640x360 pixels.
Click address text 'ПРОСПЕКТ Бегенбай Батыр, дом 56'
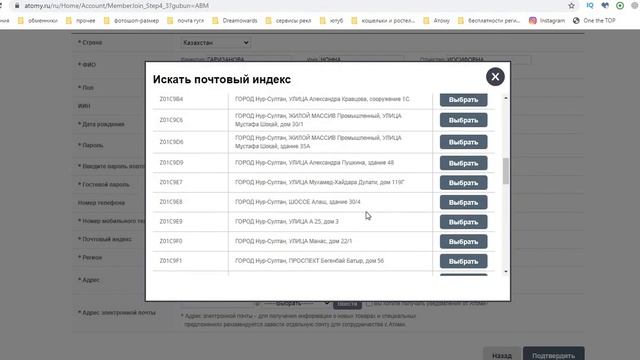tap(336, 260)
